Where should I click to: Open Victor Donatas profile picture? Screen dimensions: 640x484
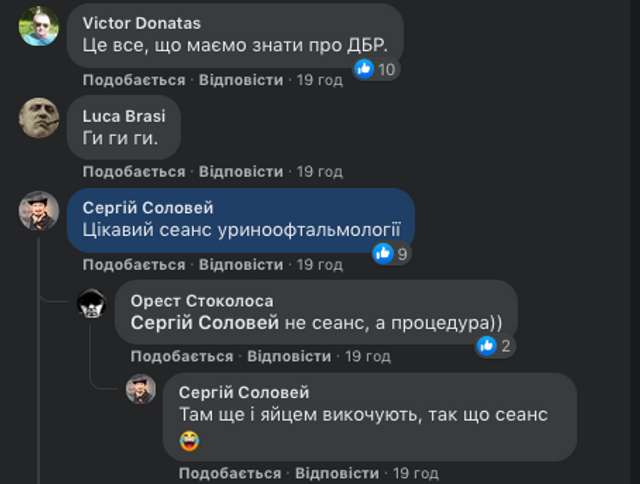39,26
